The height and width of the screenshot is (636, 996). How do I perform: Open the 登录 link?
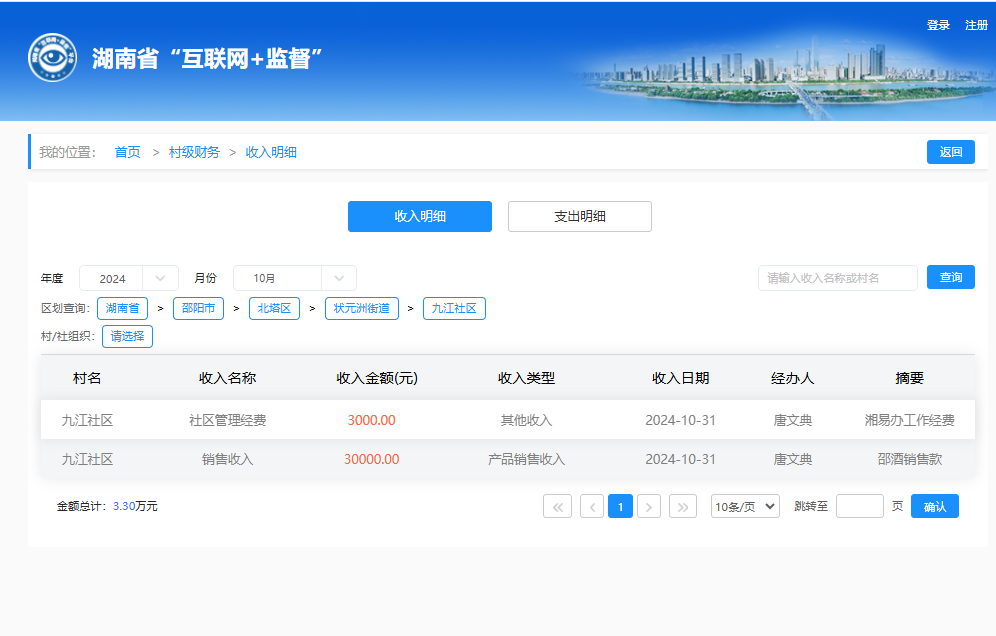point(938,25)
